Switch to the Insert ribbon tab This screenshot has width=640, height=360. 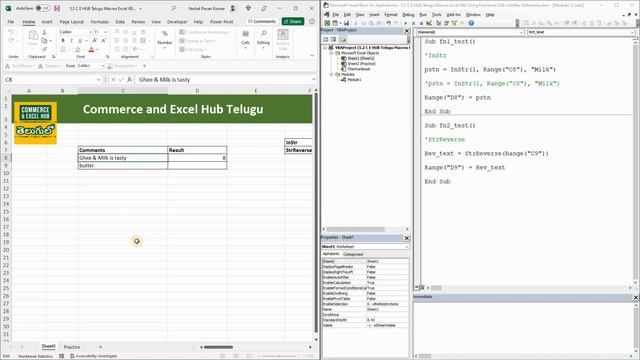click(x=47, y=22)
